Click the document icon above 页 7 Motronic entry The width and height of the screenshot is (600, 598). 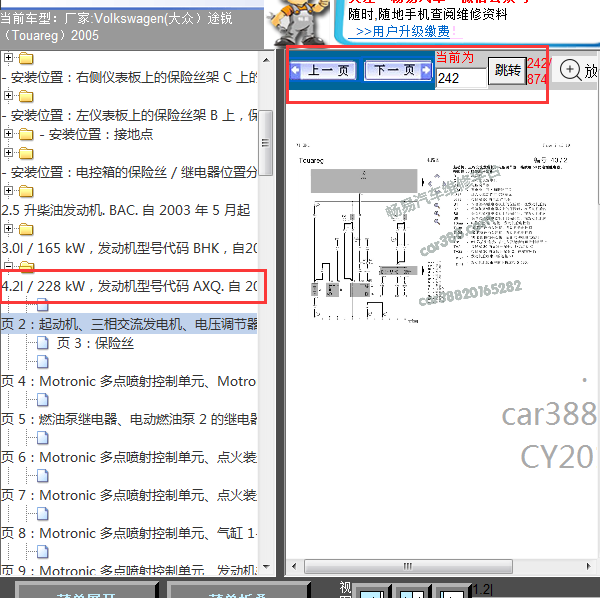42,476
